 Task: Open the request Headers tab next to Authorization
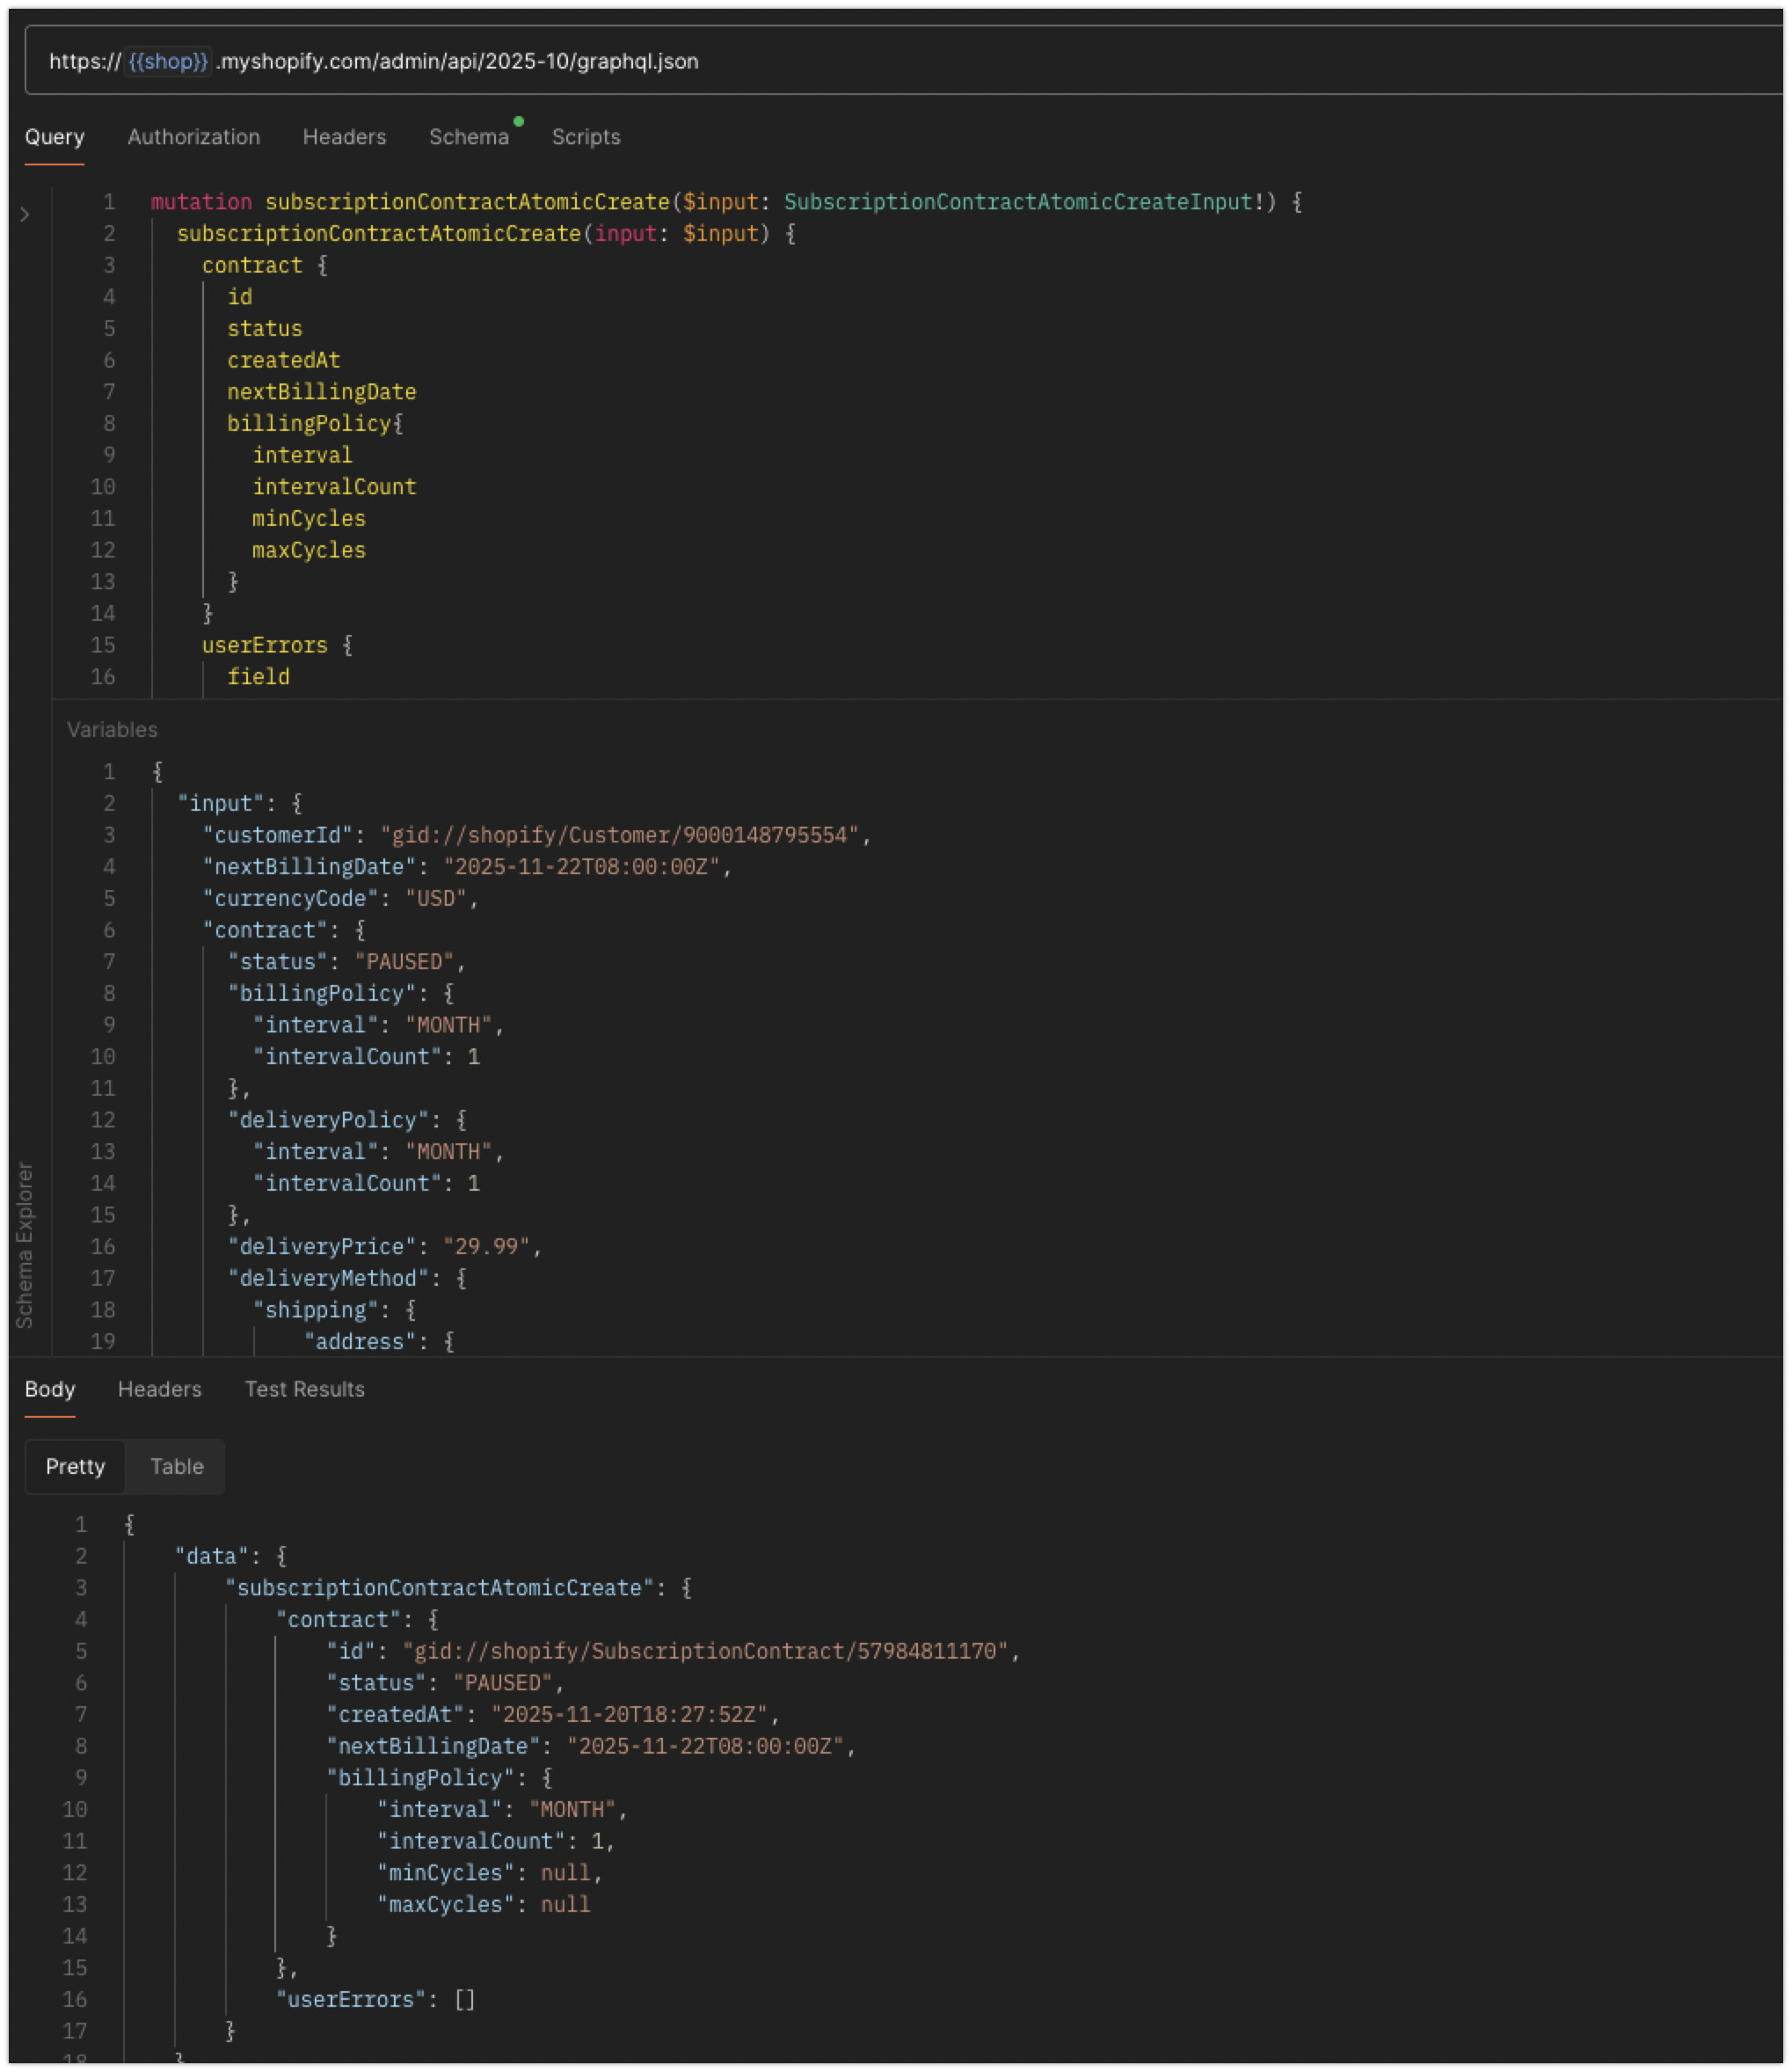[x=344, y=137]
